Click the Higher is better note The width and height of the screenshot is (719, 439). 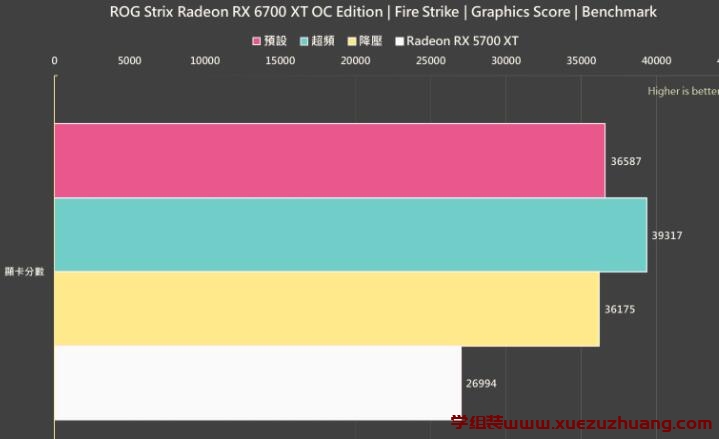pos(683,91)
